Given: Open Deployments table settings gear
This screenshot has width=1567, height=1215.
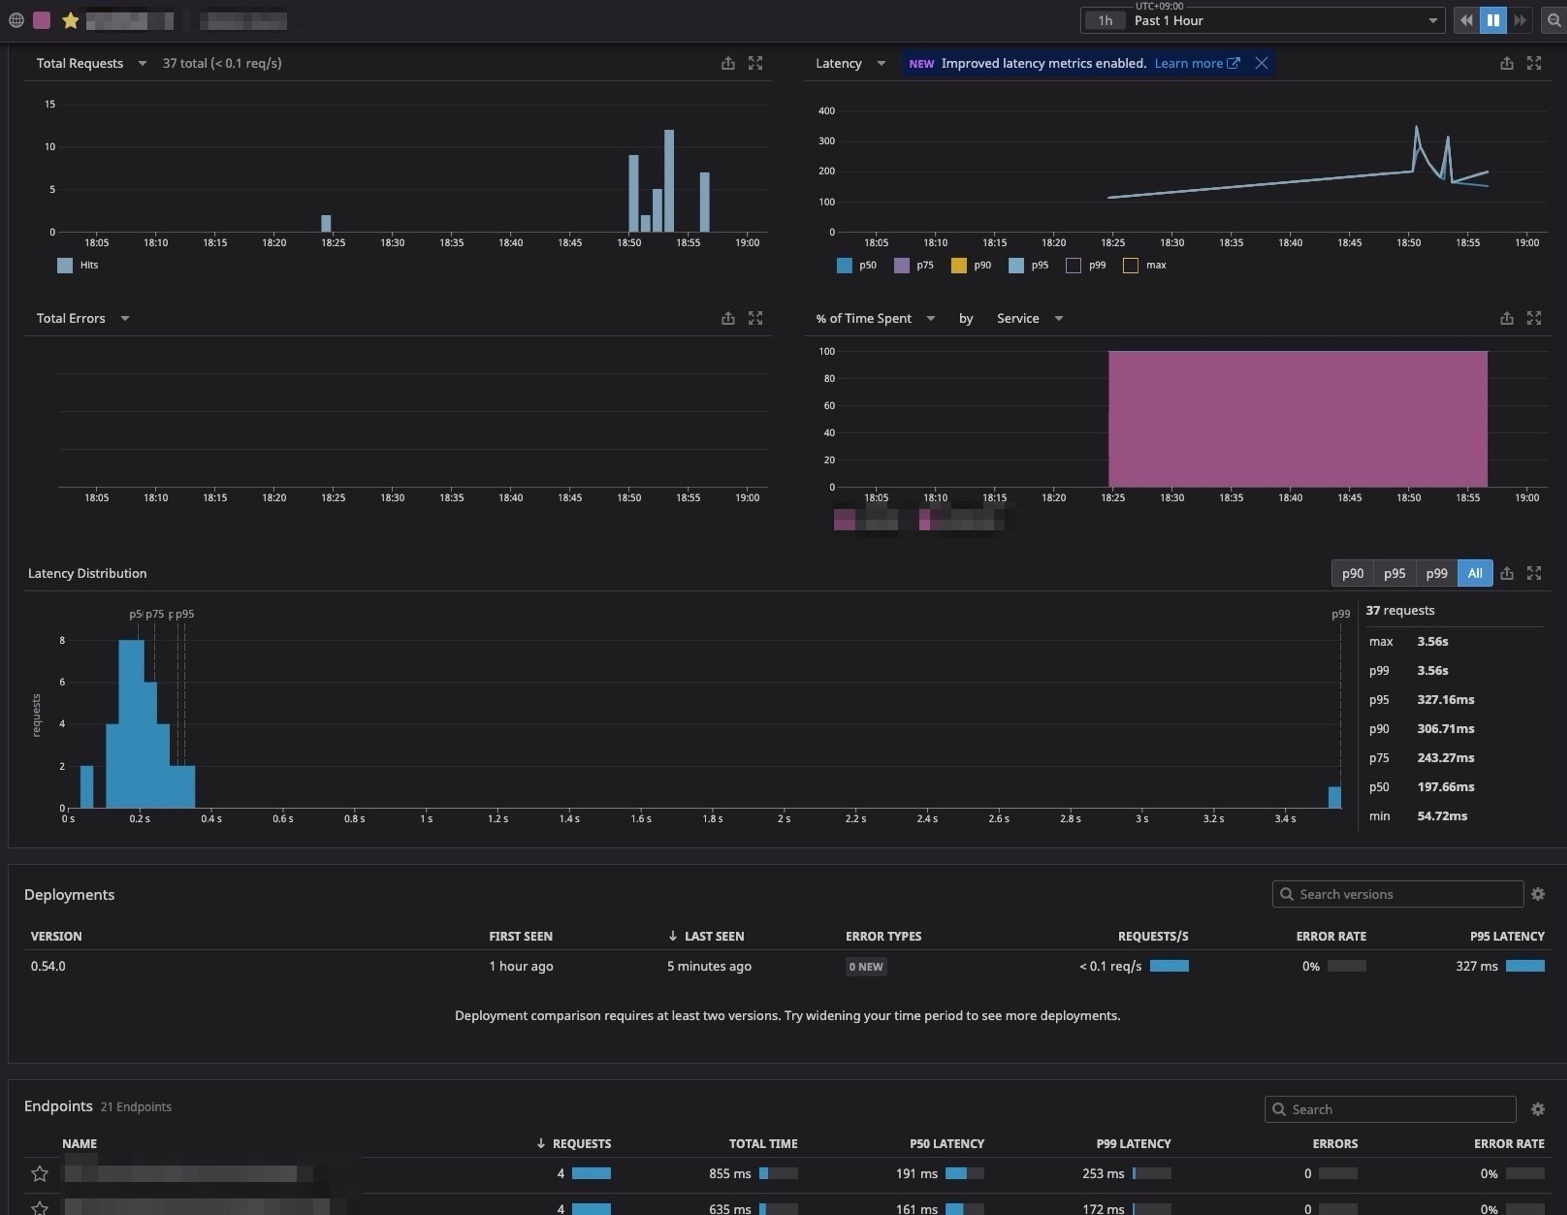Looking at the screenshot, I should (x=1538, y=894).
